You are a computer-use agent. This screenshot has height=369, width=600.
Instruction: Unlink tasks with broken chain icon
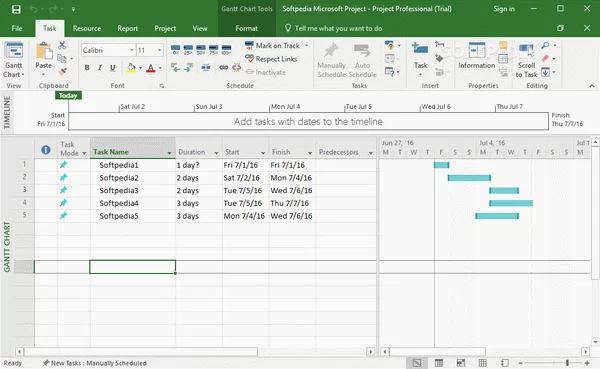pyautogui.click(x=236, y=68)
